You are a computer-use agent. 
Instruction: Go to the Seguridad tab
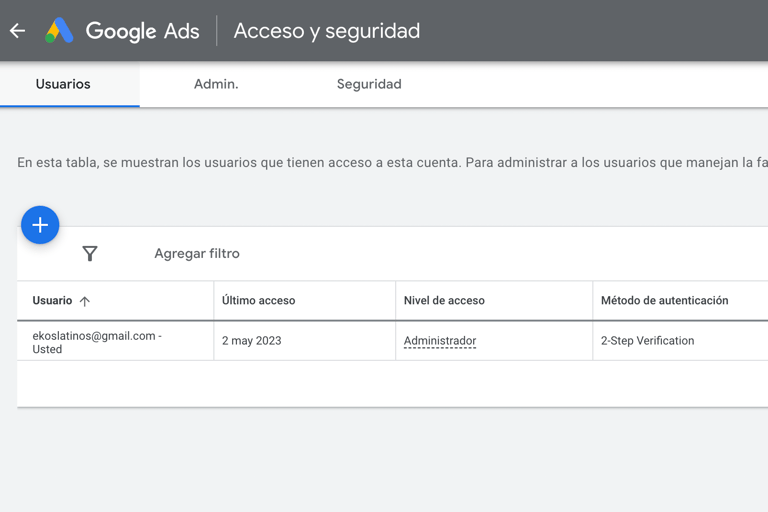pyautogui.click(x=369, y=84)
